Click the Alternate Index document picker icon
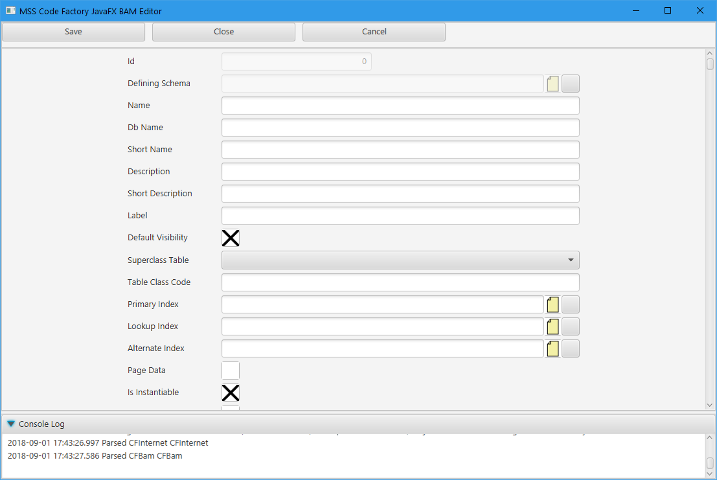717x480 pixels. (552, 348)
